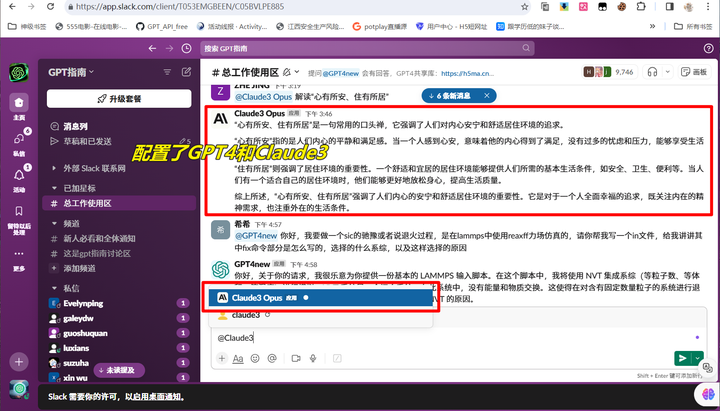Open Slack history clock icon

point(186,48)
